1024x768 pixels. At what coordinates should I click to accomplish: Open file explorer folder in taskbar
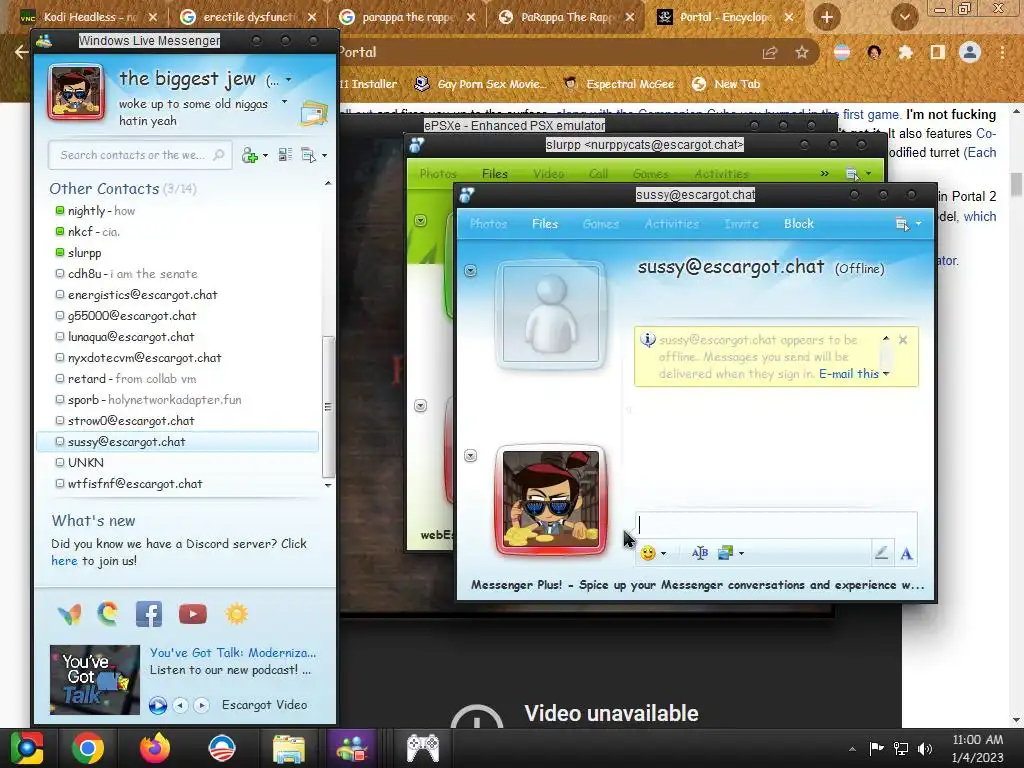click(x=289, y=749)
